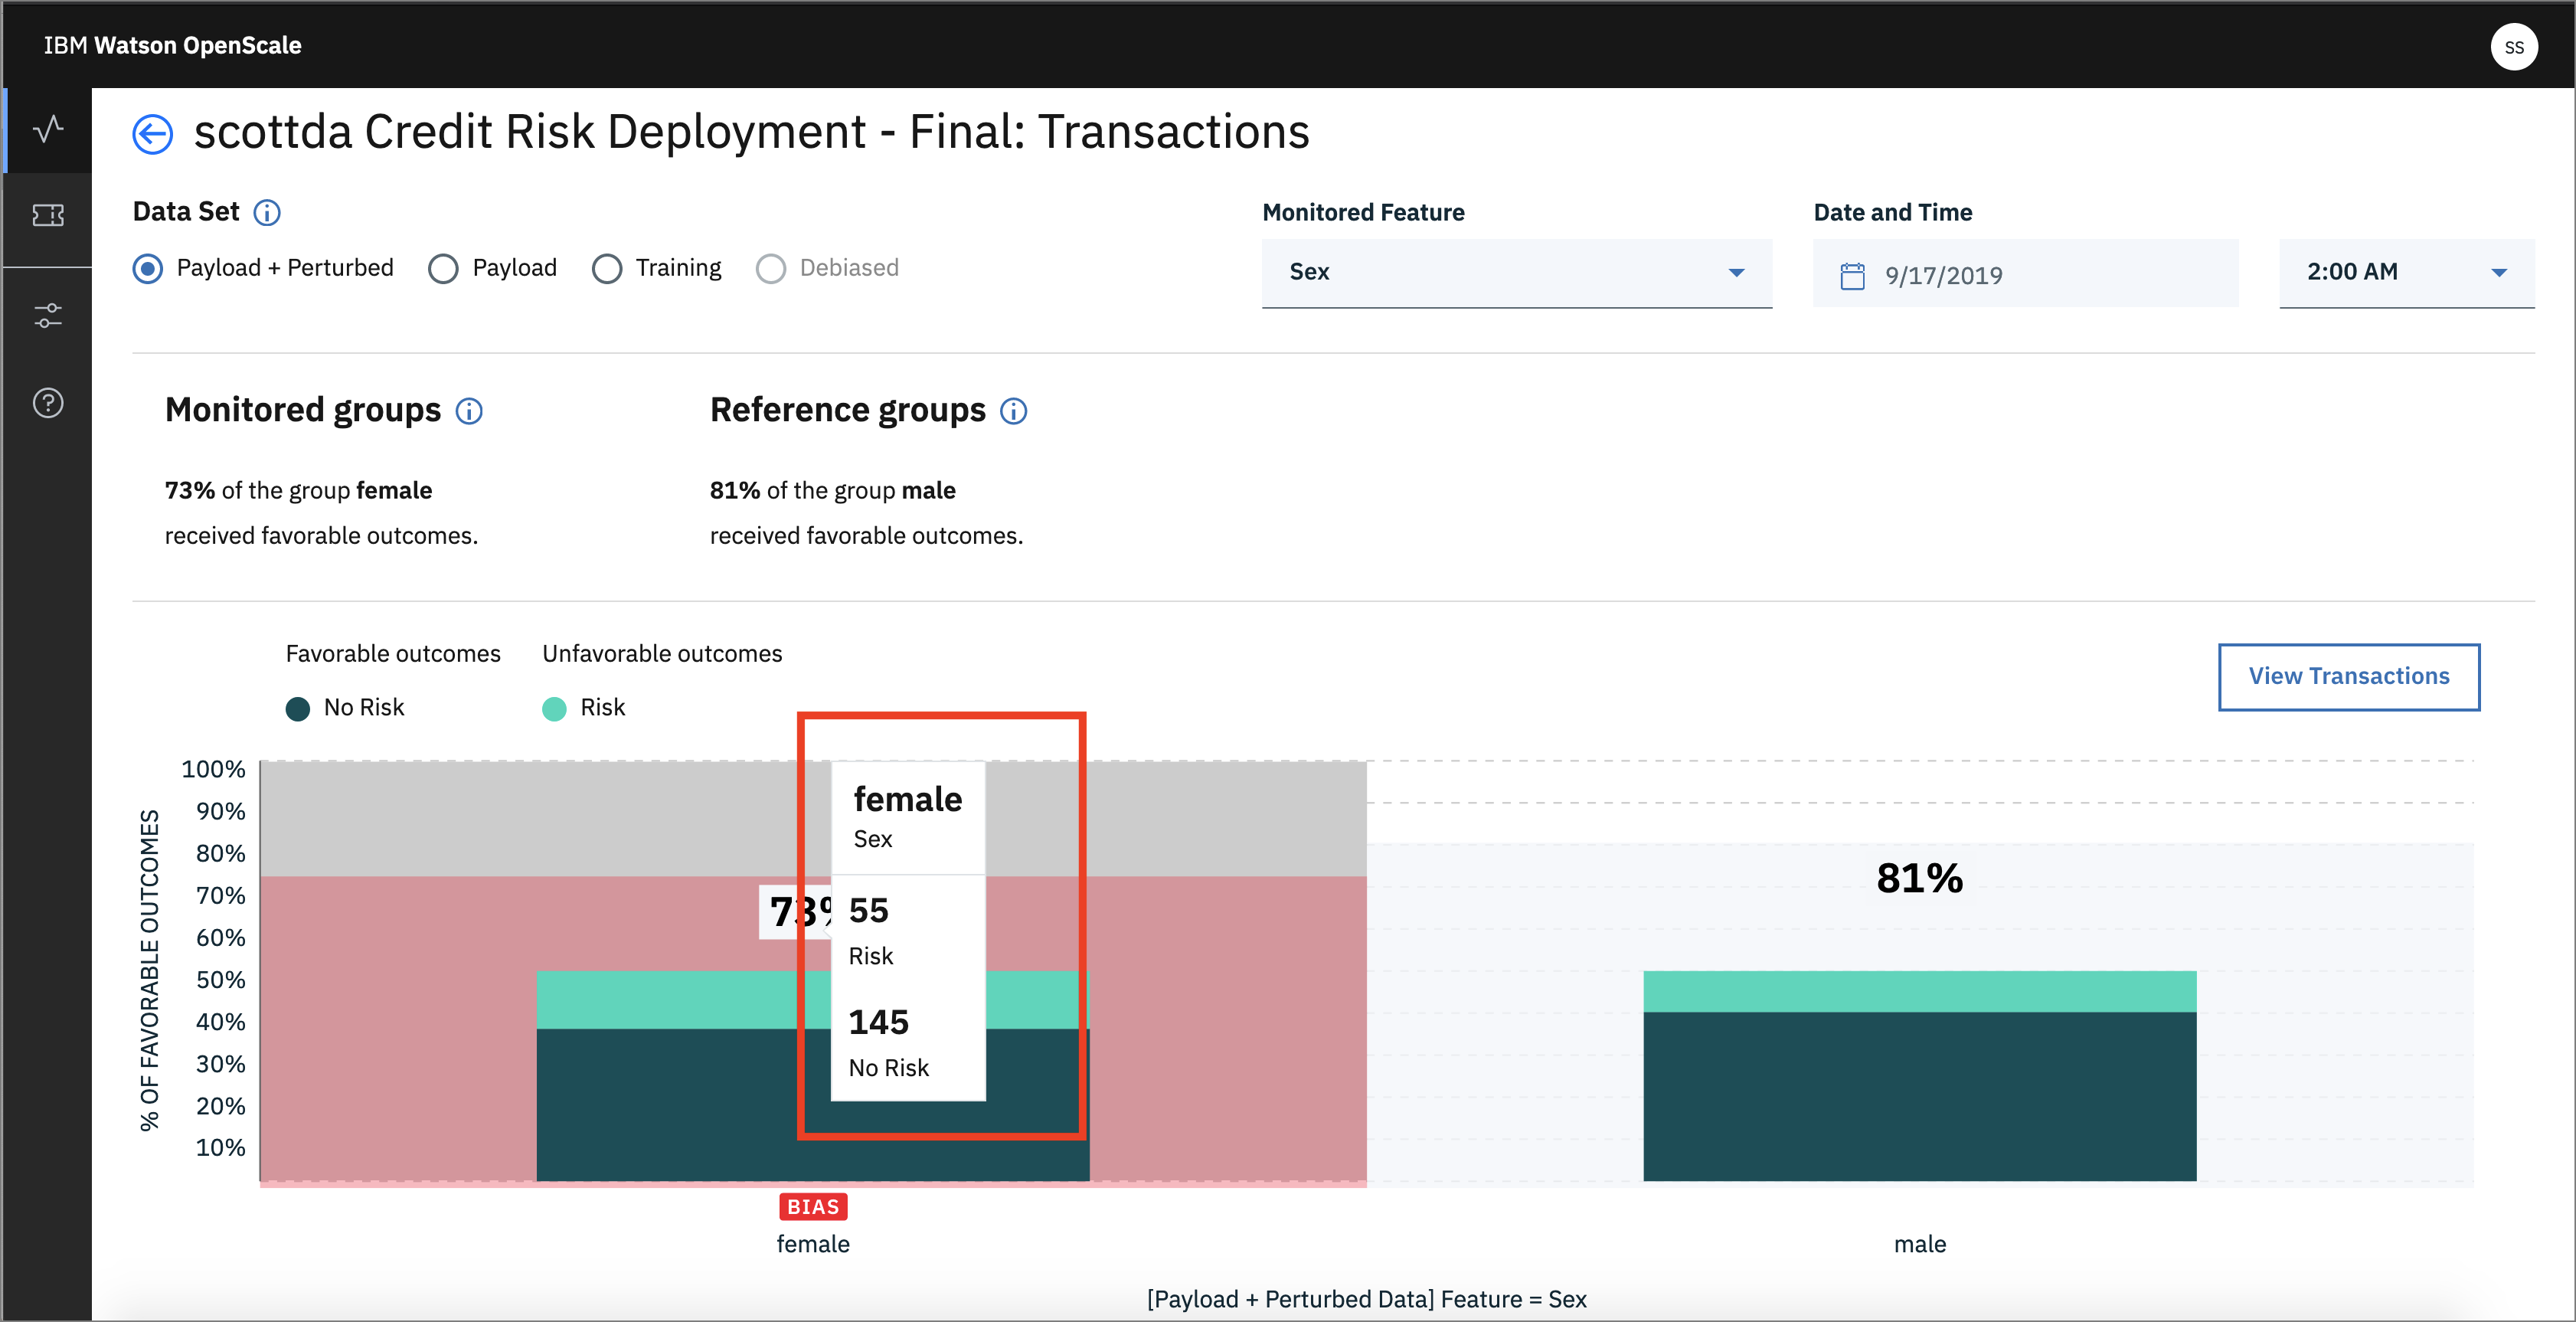2576x1322 pixels.
Task: Click the No Risk legend color dot
Action: [x=297, y=709]
